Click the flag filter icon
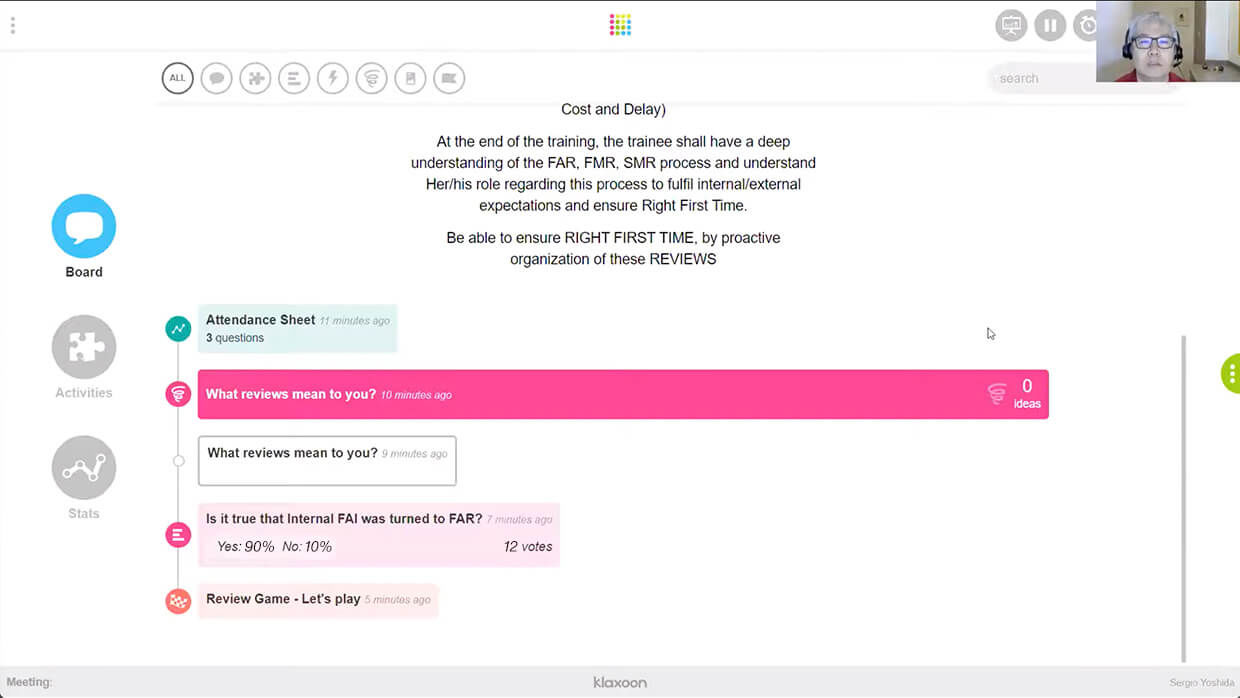The image size is (1240, 698). tap(449, 78)
